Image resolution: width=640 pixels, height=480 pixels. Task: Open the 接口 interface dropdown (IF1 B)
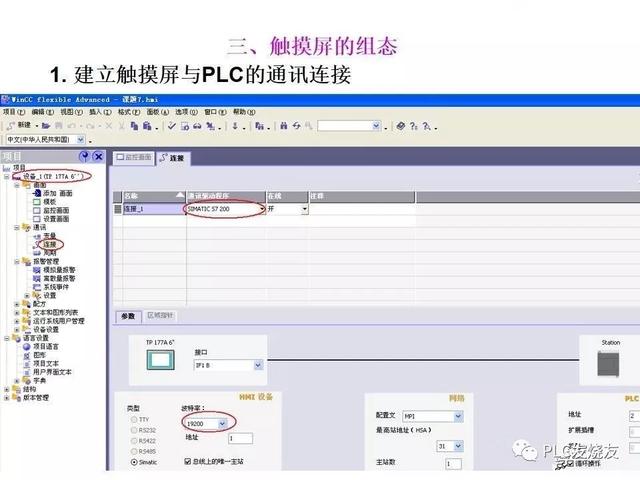[258, 366]
